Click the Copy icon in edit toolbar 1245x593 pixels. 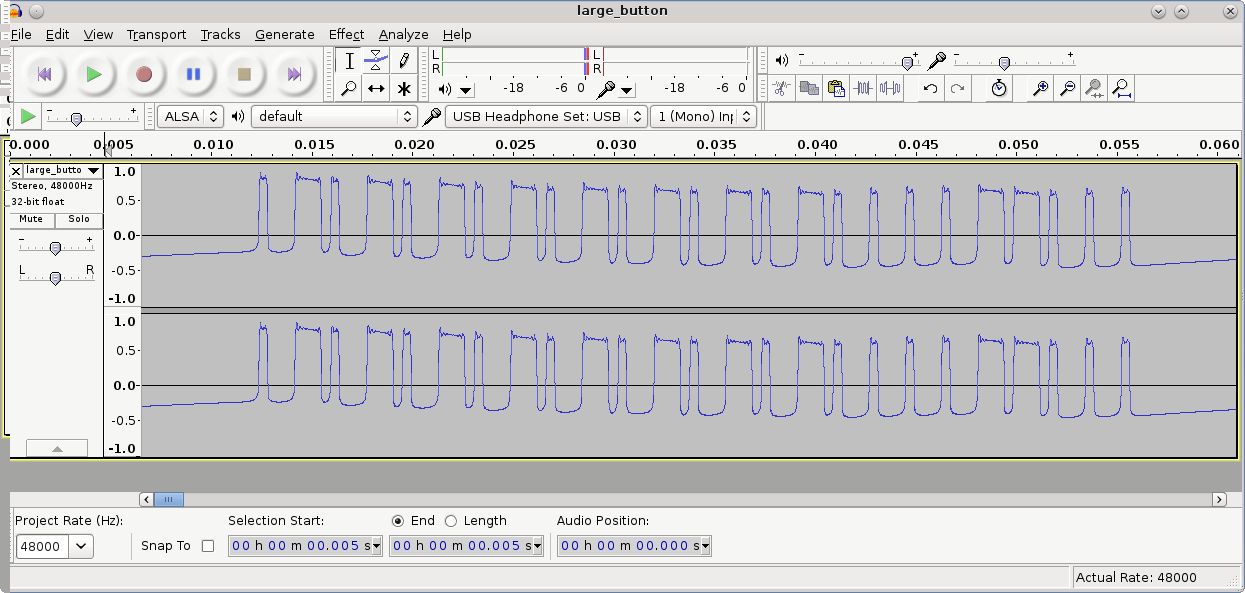(x=809, y=88)
